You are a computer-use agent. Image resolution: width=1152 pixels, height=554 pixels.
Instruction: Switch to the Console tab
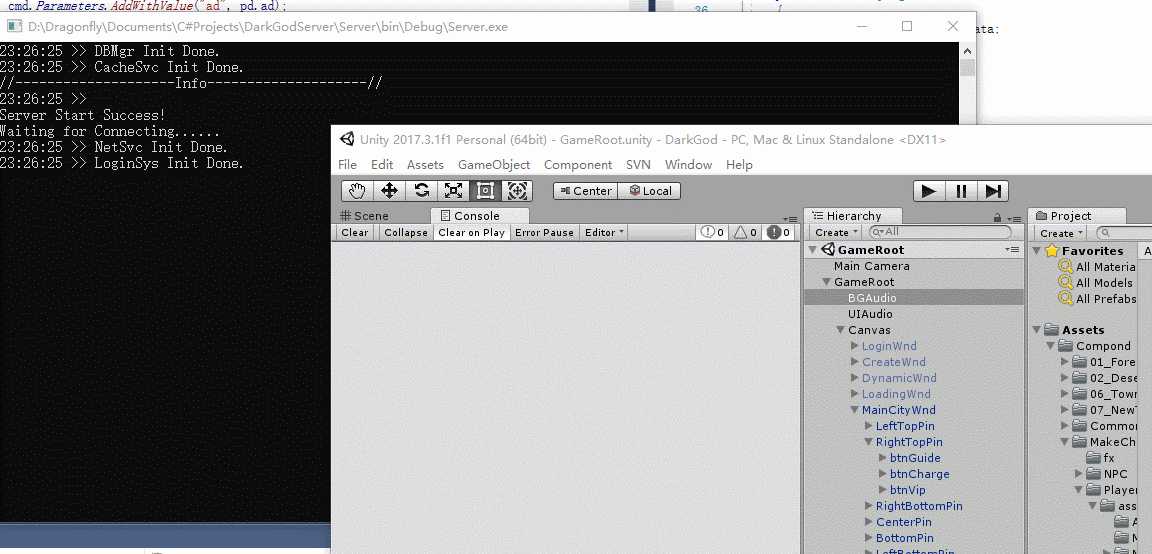coord(479,215)
